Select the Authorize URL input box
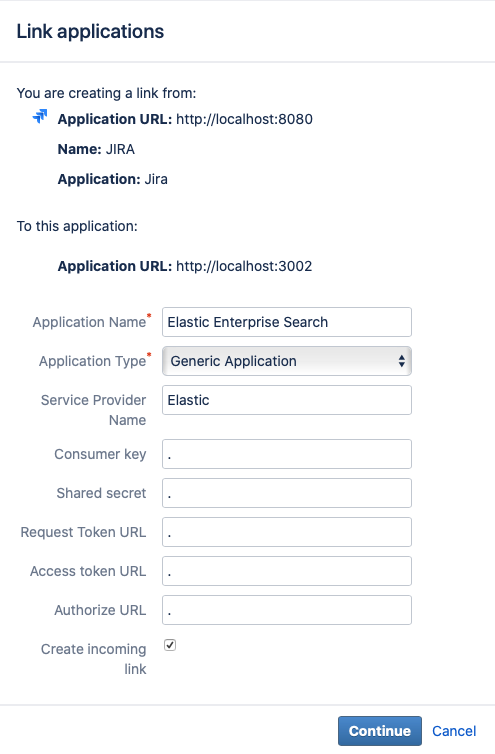Screen dimensions: 495x754 tap(287, 610)
